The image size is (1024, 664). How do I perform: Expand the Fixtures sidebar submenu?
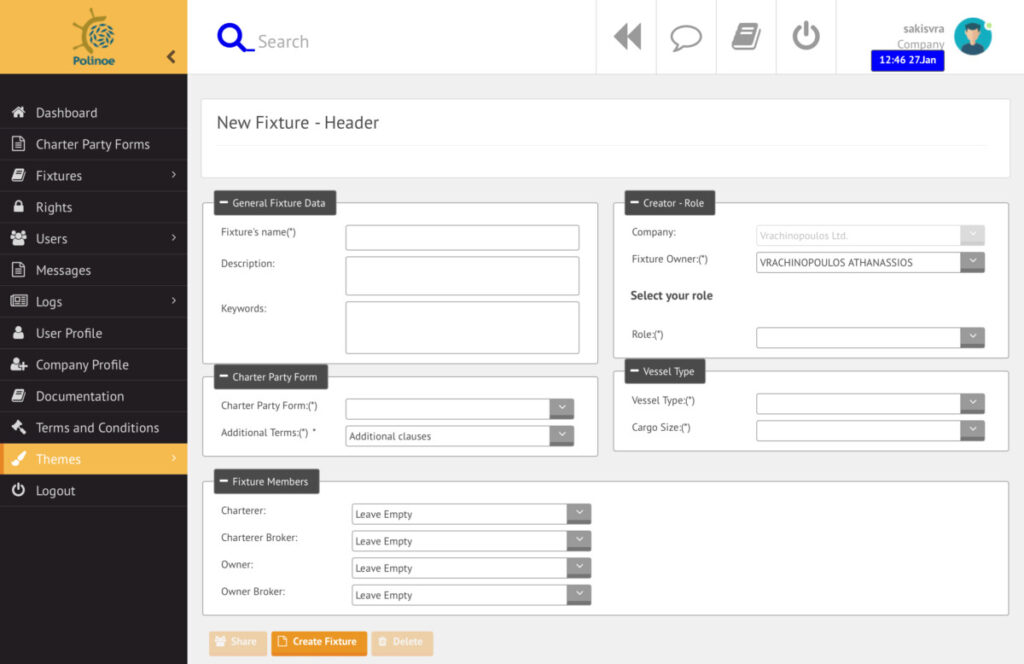(172, 175)
